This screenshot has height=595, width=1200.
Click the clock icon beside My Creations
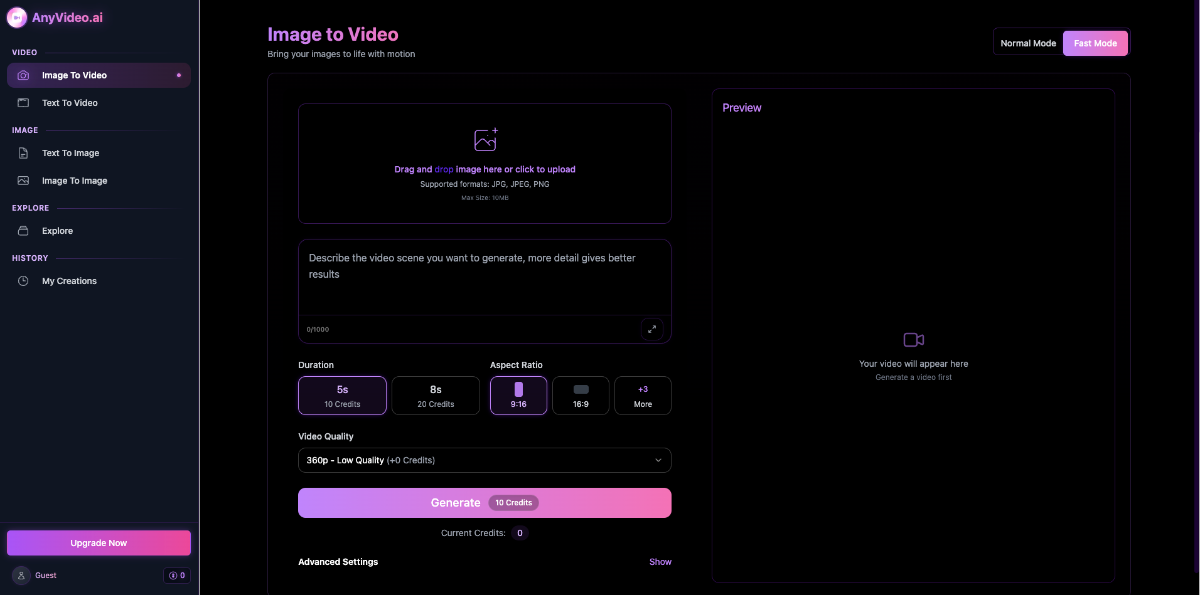[23, 281]
